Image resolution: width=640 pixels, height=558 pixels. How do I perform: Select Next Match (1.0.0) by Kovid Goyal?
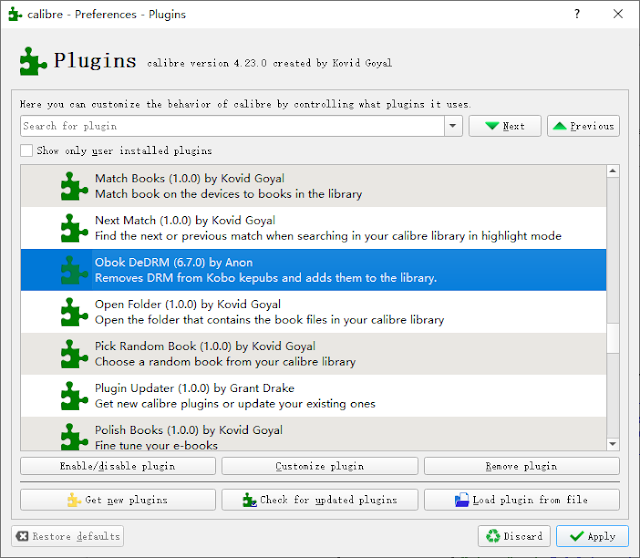click(313, 228)
